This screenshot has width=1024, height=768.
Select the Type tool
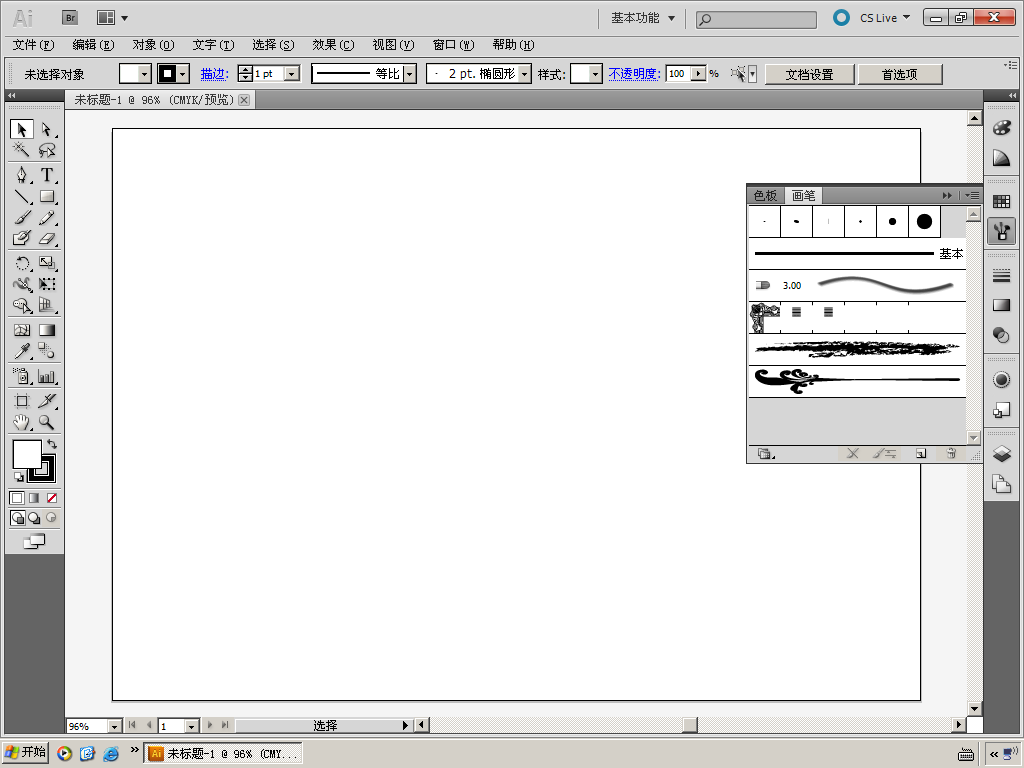[46, 174]
